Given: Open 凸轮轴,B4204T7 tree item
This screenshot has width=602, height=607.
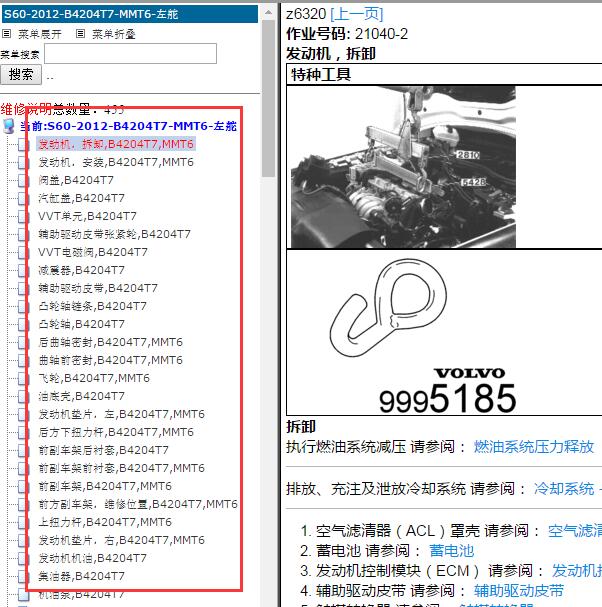Looking at the screenshot, I should point(81,324).
